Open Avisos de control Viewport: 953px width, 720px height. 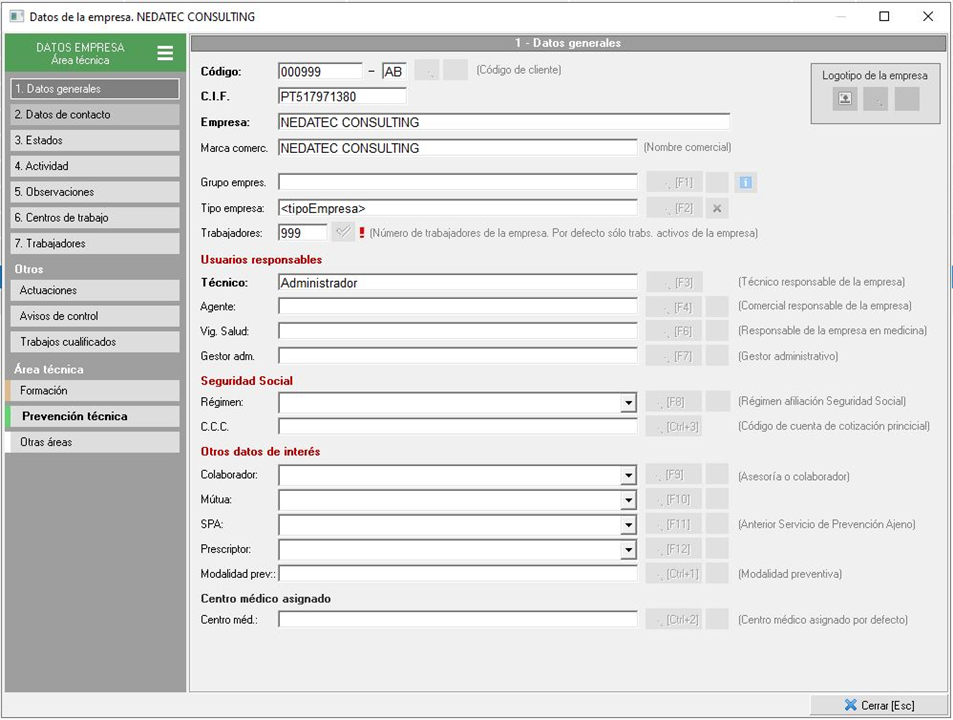point(93,316)
